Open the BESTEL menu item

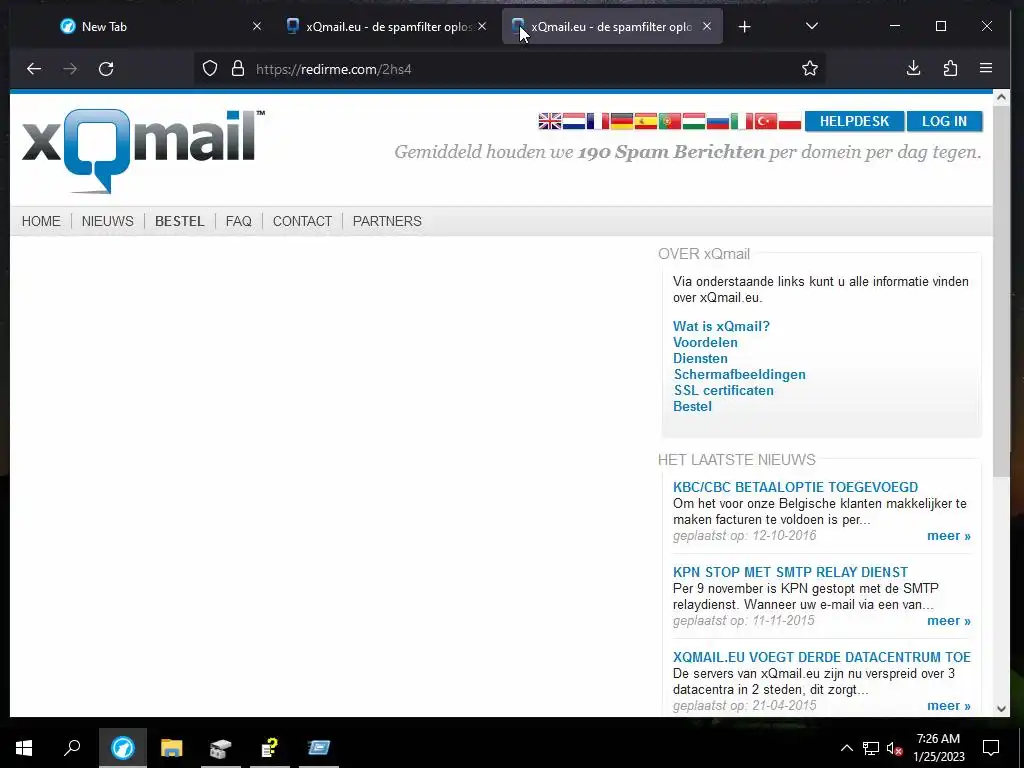tap(180, 221)
